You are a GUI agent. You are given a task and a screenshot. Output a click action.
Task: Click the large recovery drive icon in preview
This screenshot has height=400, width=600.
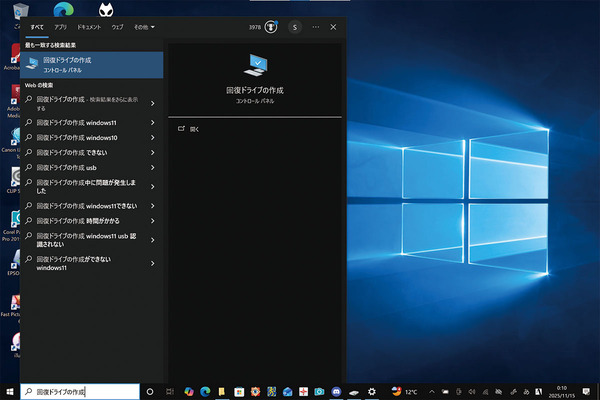point(255,65)
